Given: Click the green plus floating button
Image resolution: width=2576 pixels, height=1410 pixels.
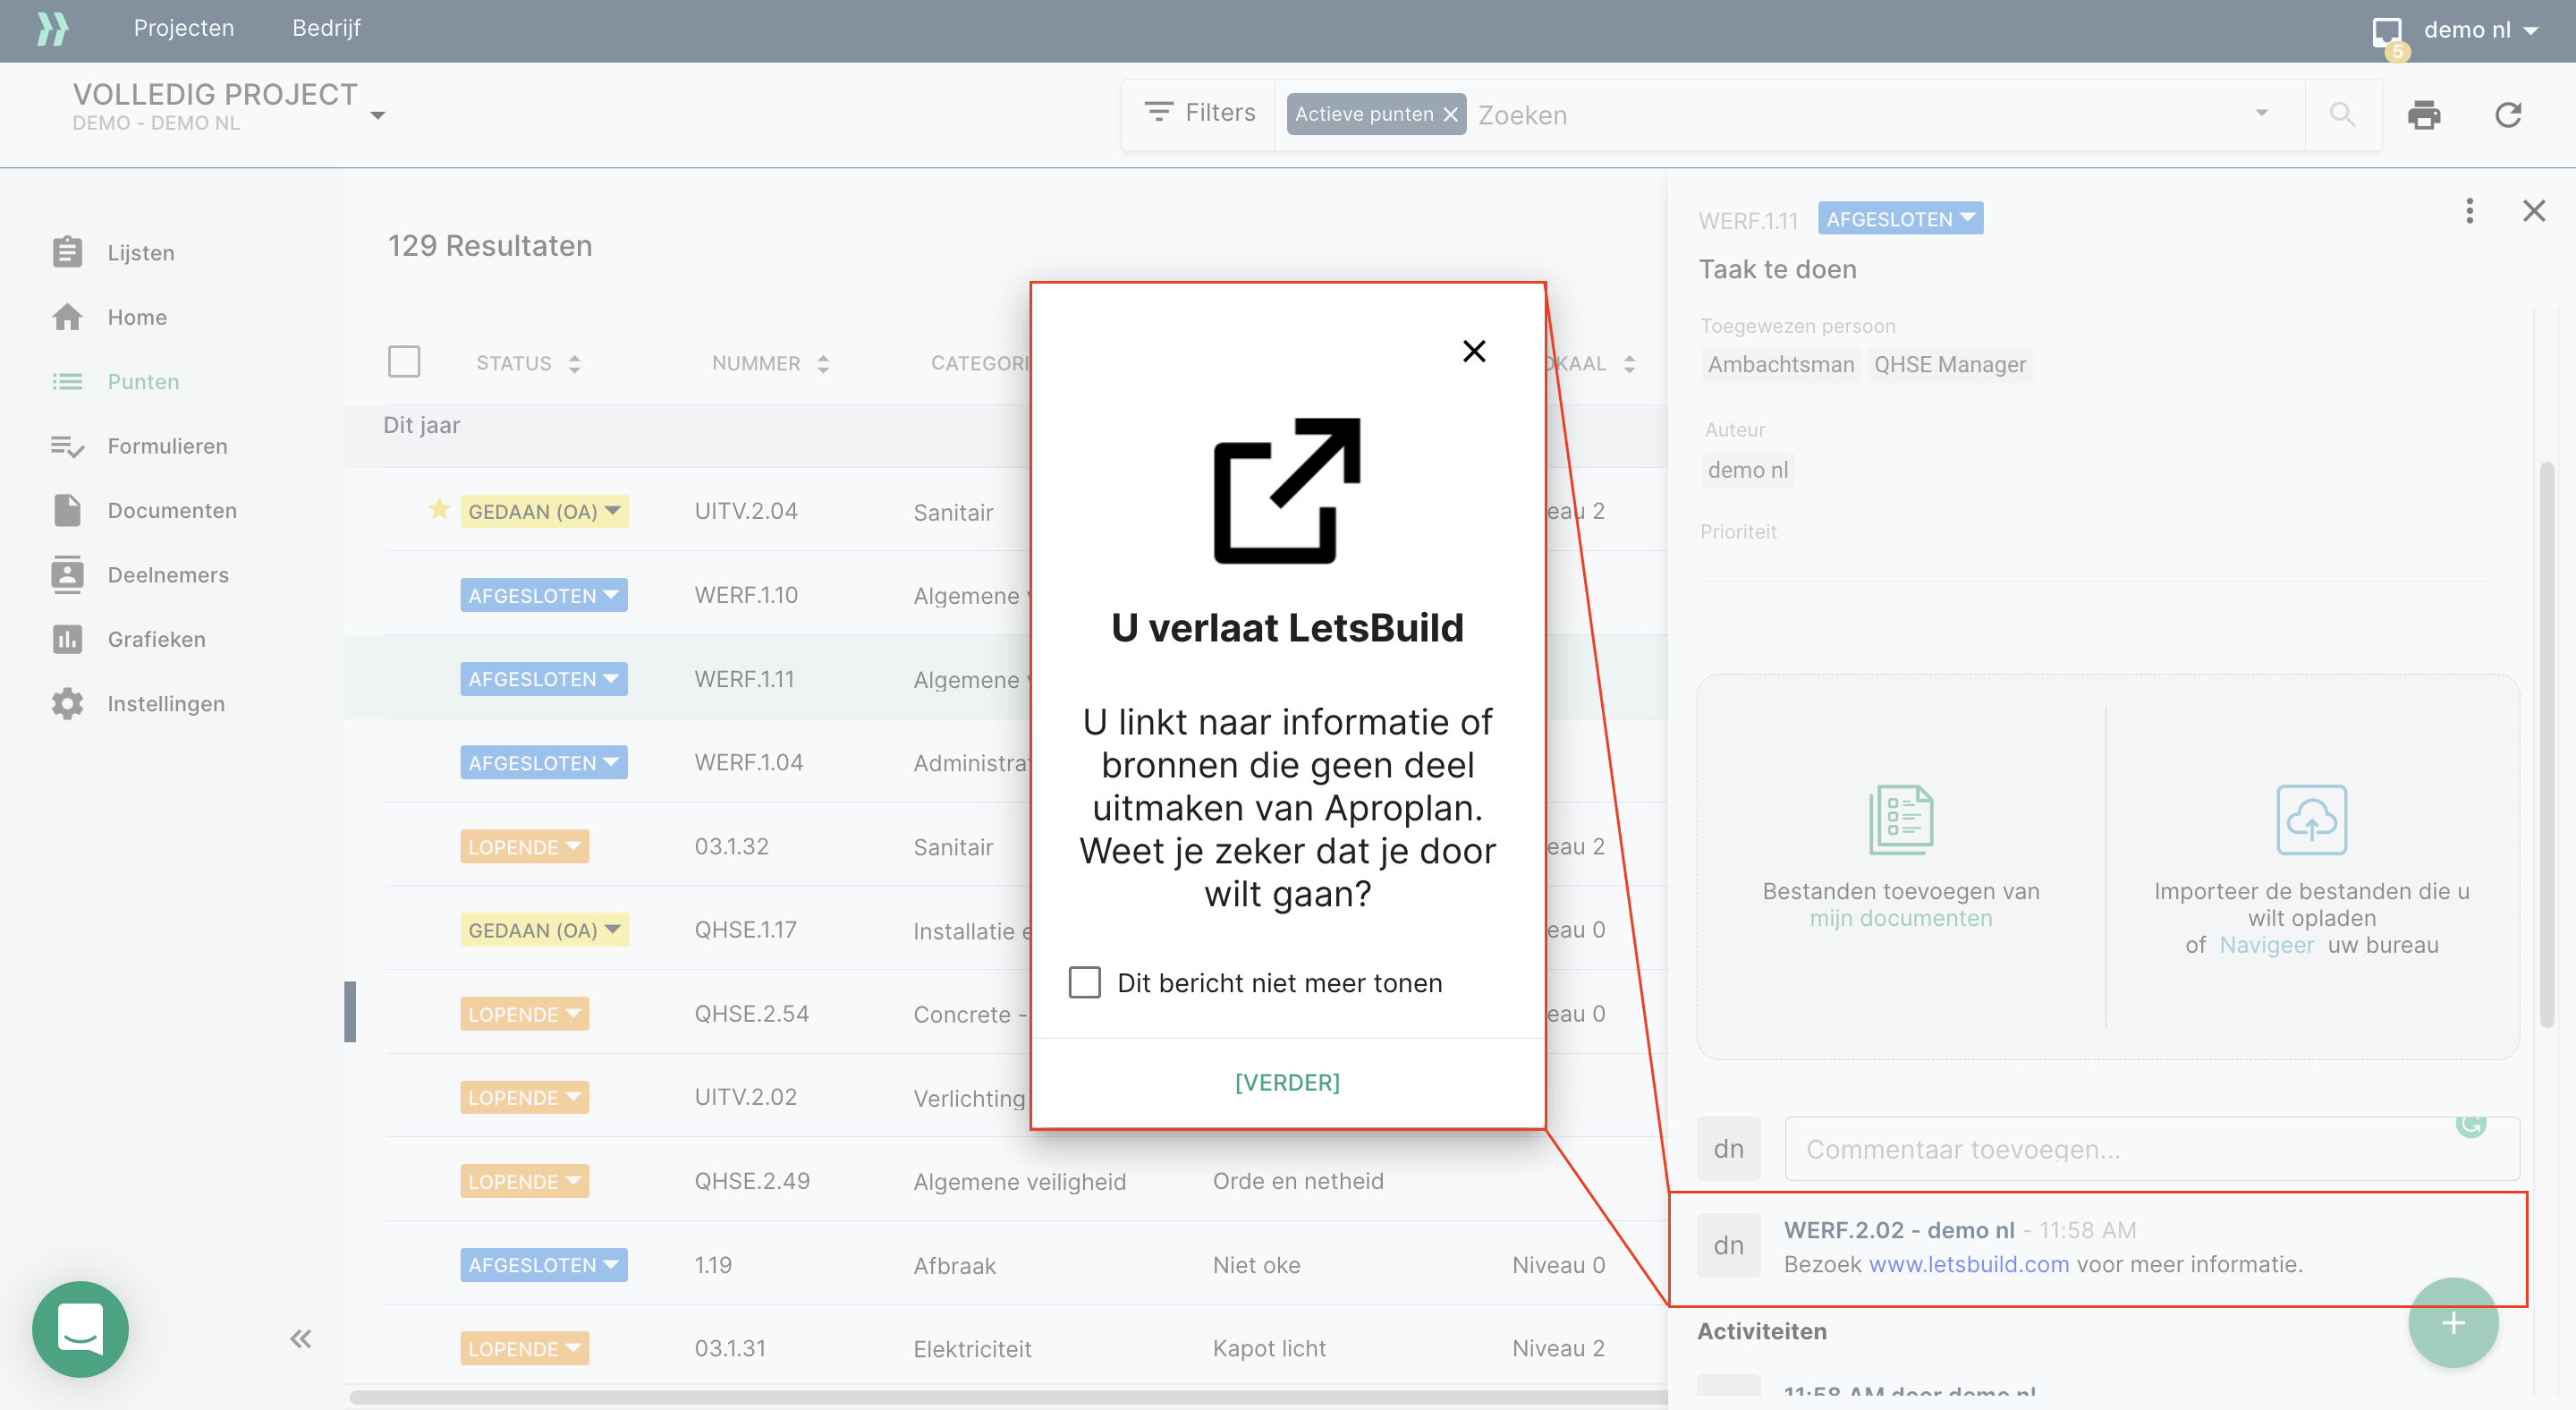Looking at the screenshot, I should pos(2453,1323).
